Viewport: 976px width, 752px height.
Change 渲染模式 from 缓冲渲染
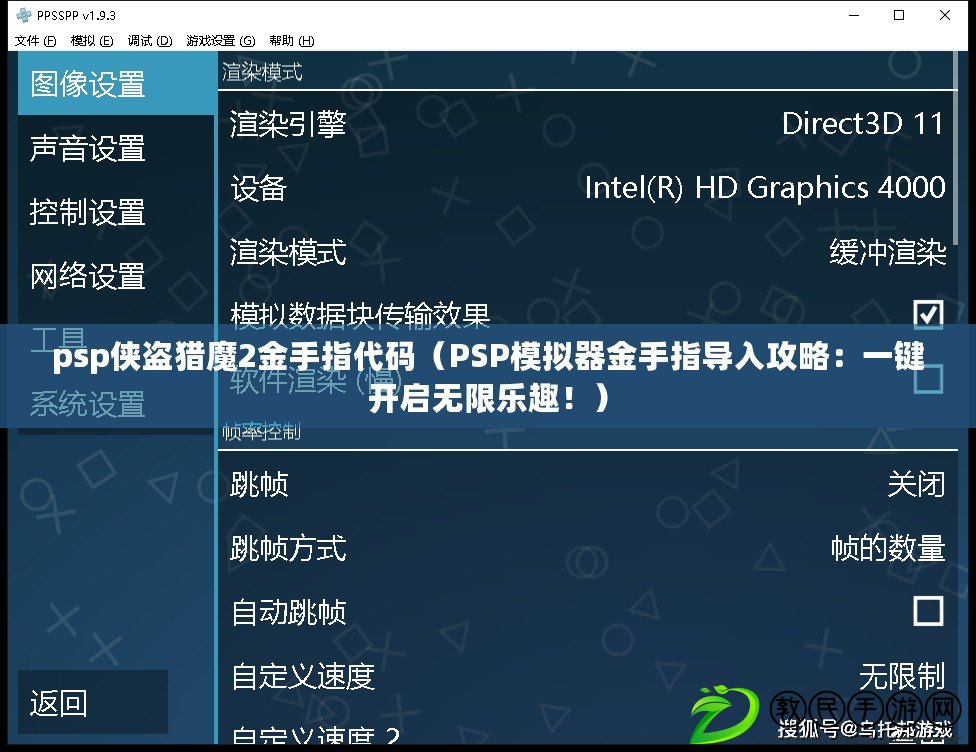click(587, 252)
